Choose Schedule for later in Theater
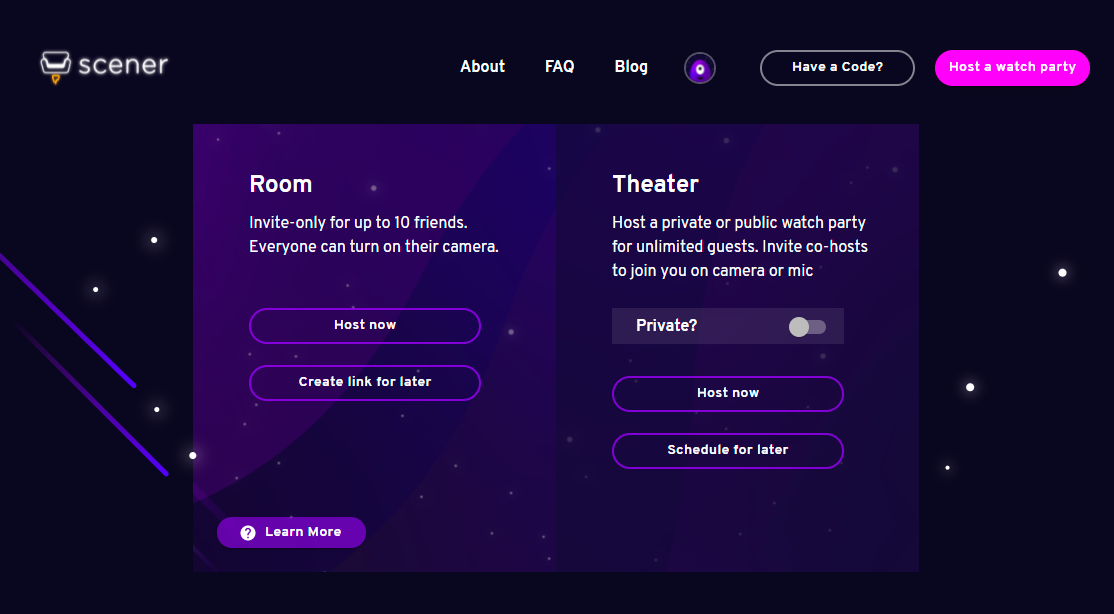This screenshot has height=614, width=1114. click(728, 451)
